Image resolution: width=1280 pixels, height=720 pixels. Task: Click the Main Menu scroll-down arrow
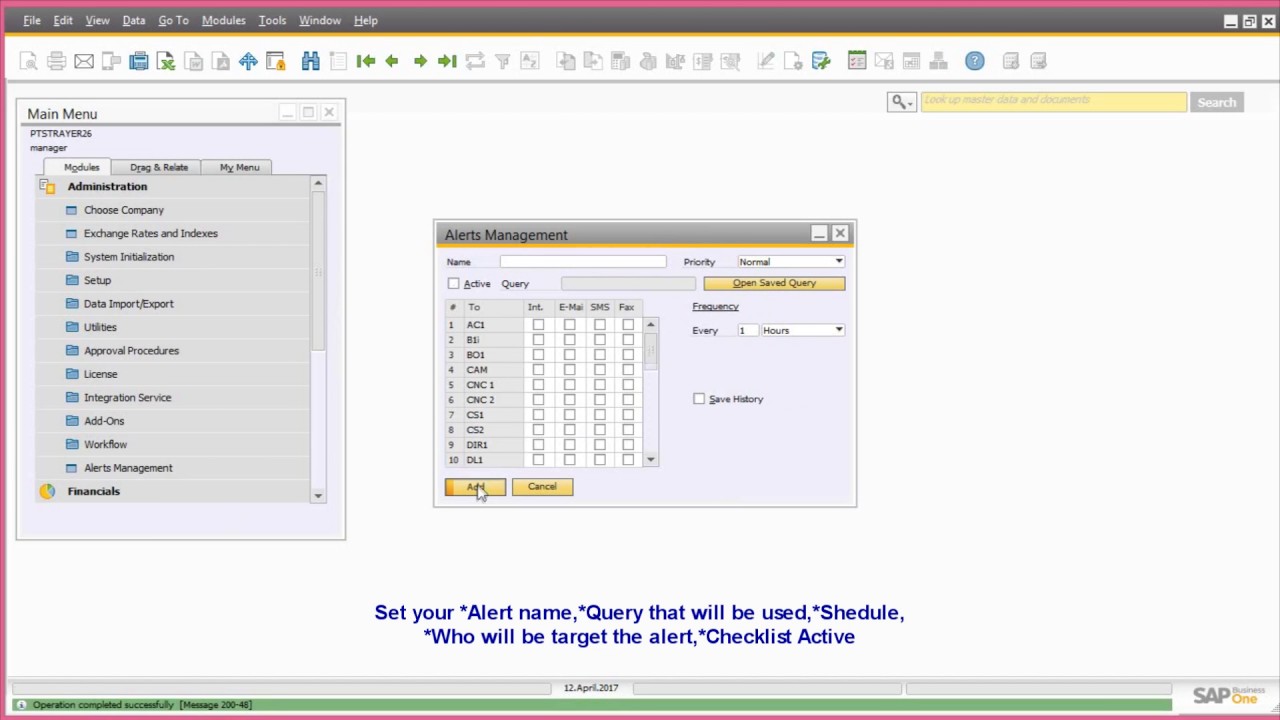318,496
